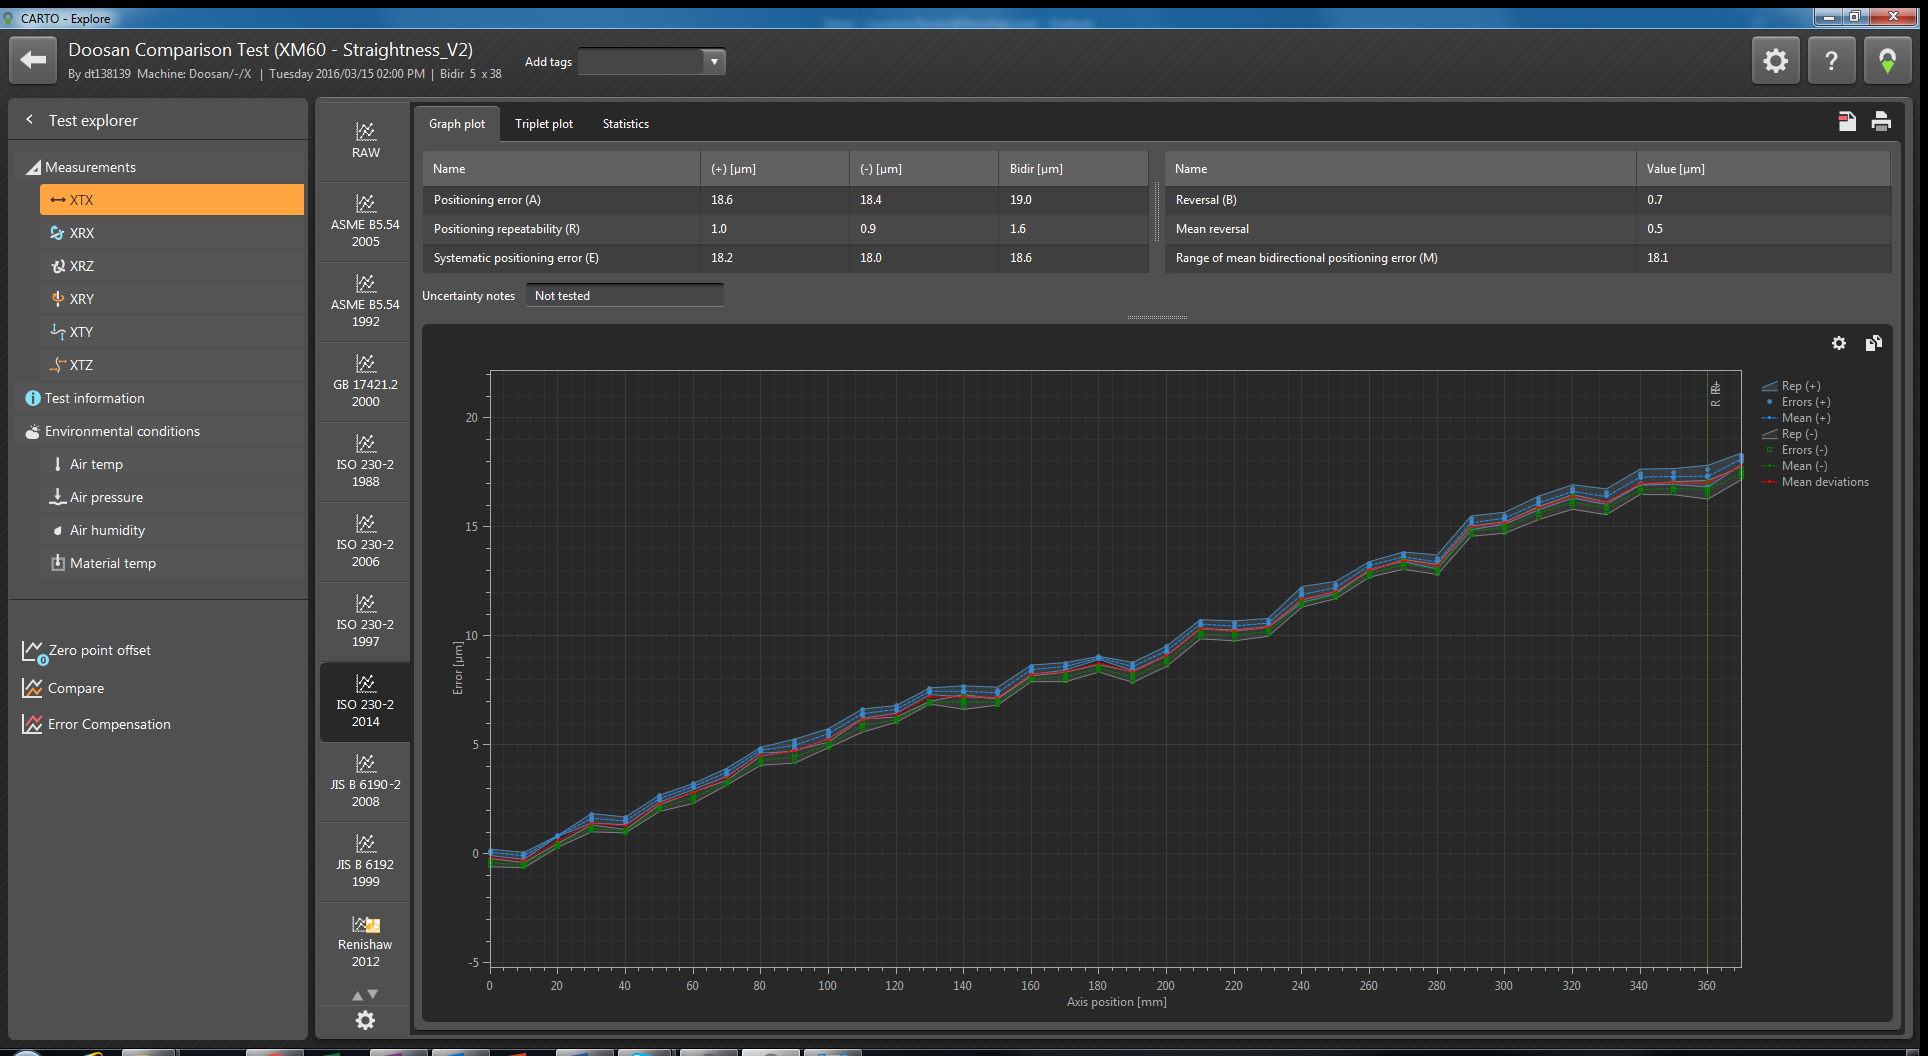The height and width of the screenshot is (1056, 1928).
Task: Click the Uncertainty notes field
Action: pos(624,296)
